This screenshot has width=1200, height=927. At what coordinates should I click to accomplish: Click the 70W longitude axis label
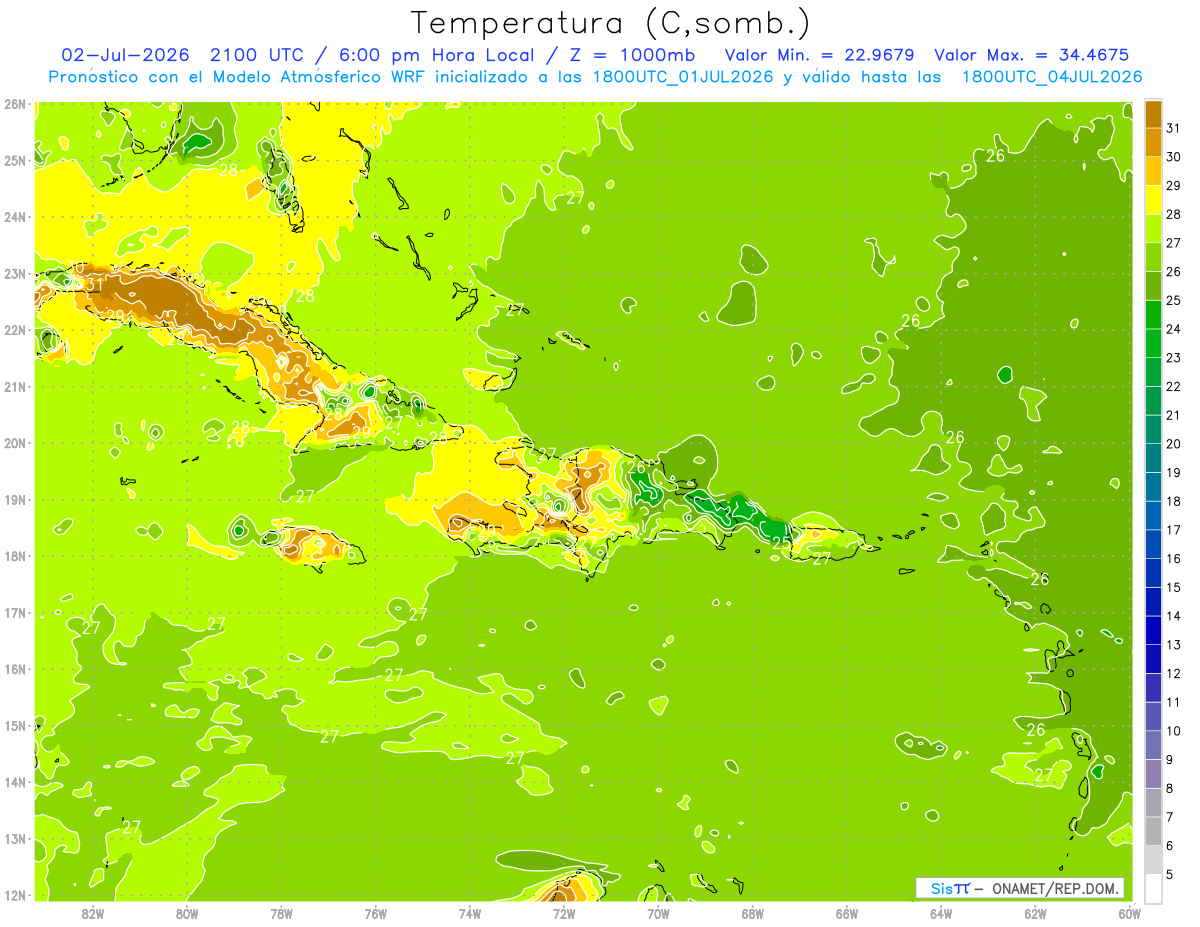click(658, 913)
